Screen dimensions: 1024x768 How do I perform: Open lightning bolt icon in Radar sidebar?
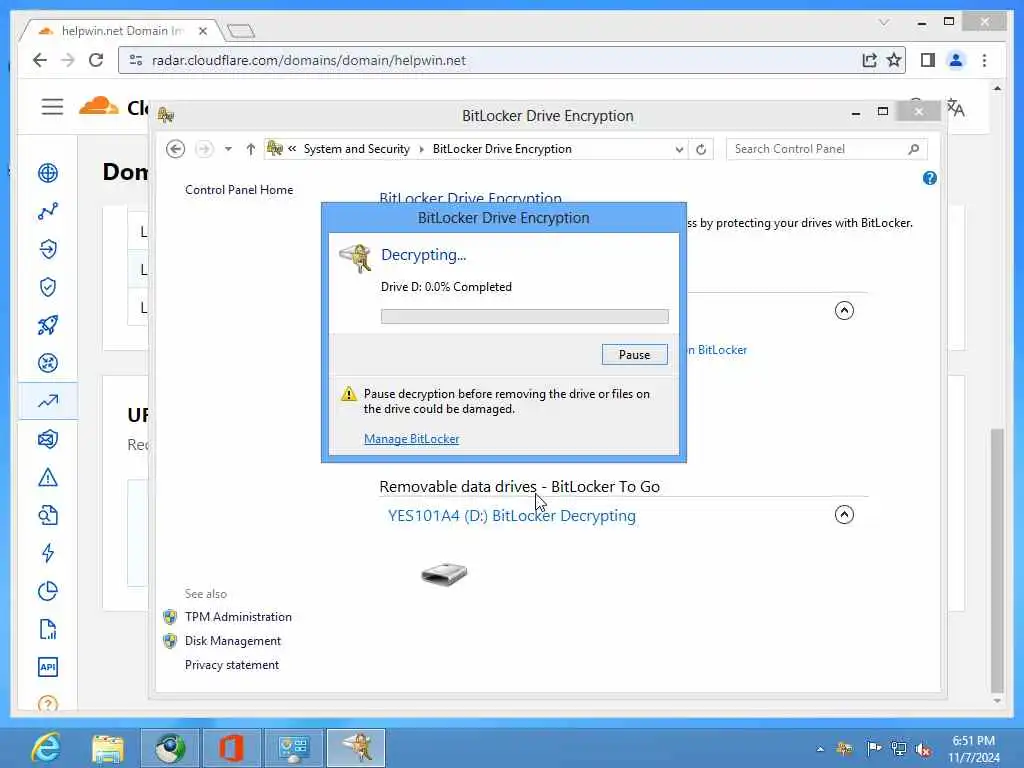tap(48, 553)
